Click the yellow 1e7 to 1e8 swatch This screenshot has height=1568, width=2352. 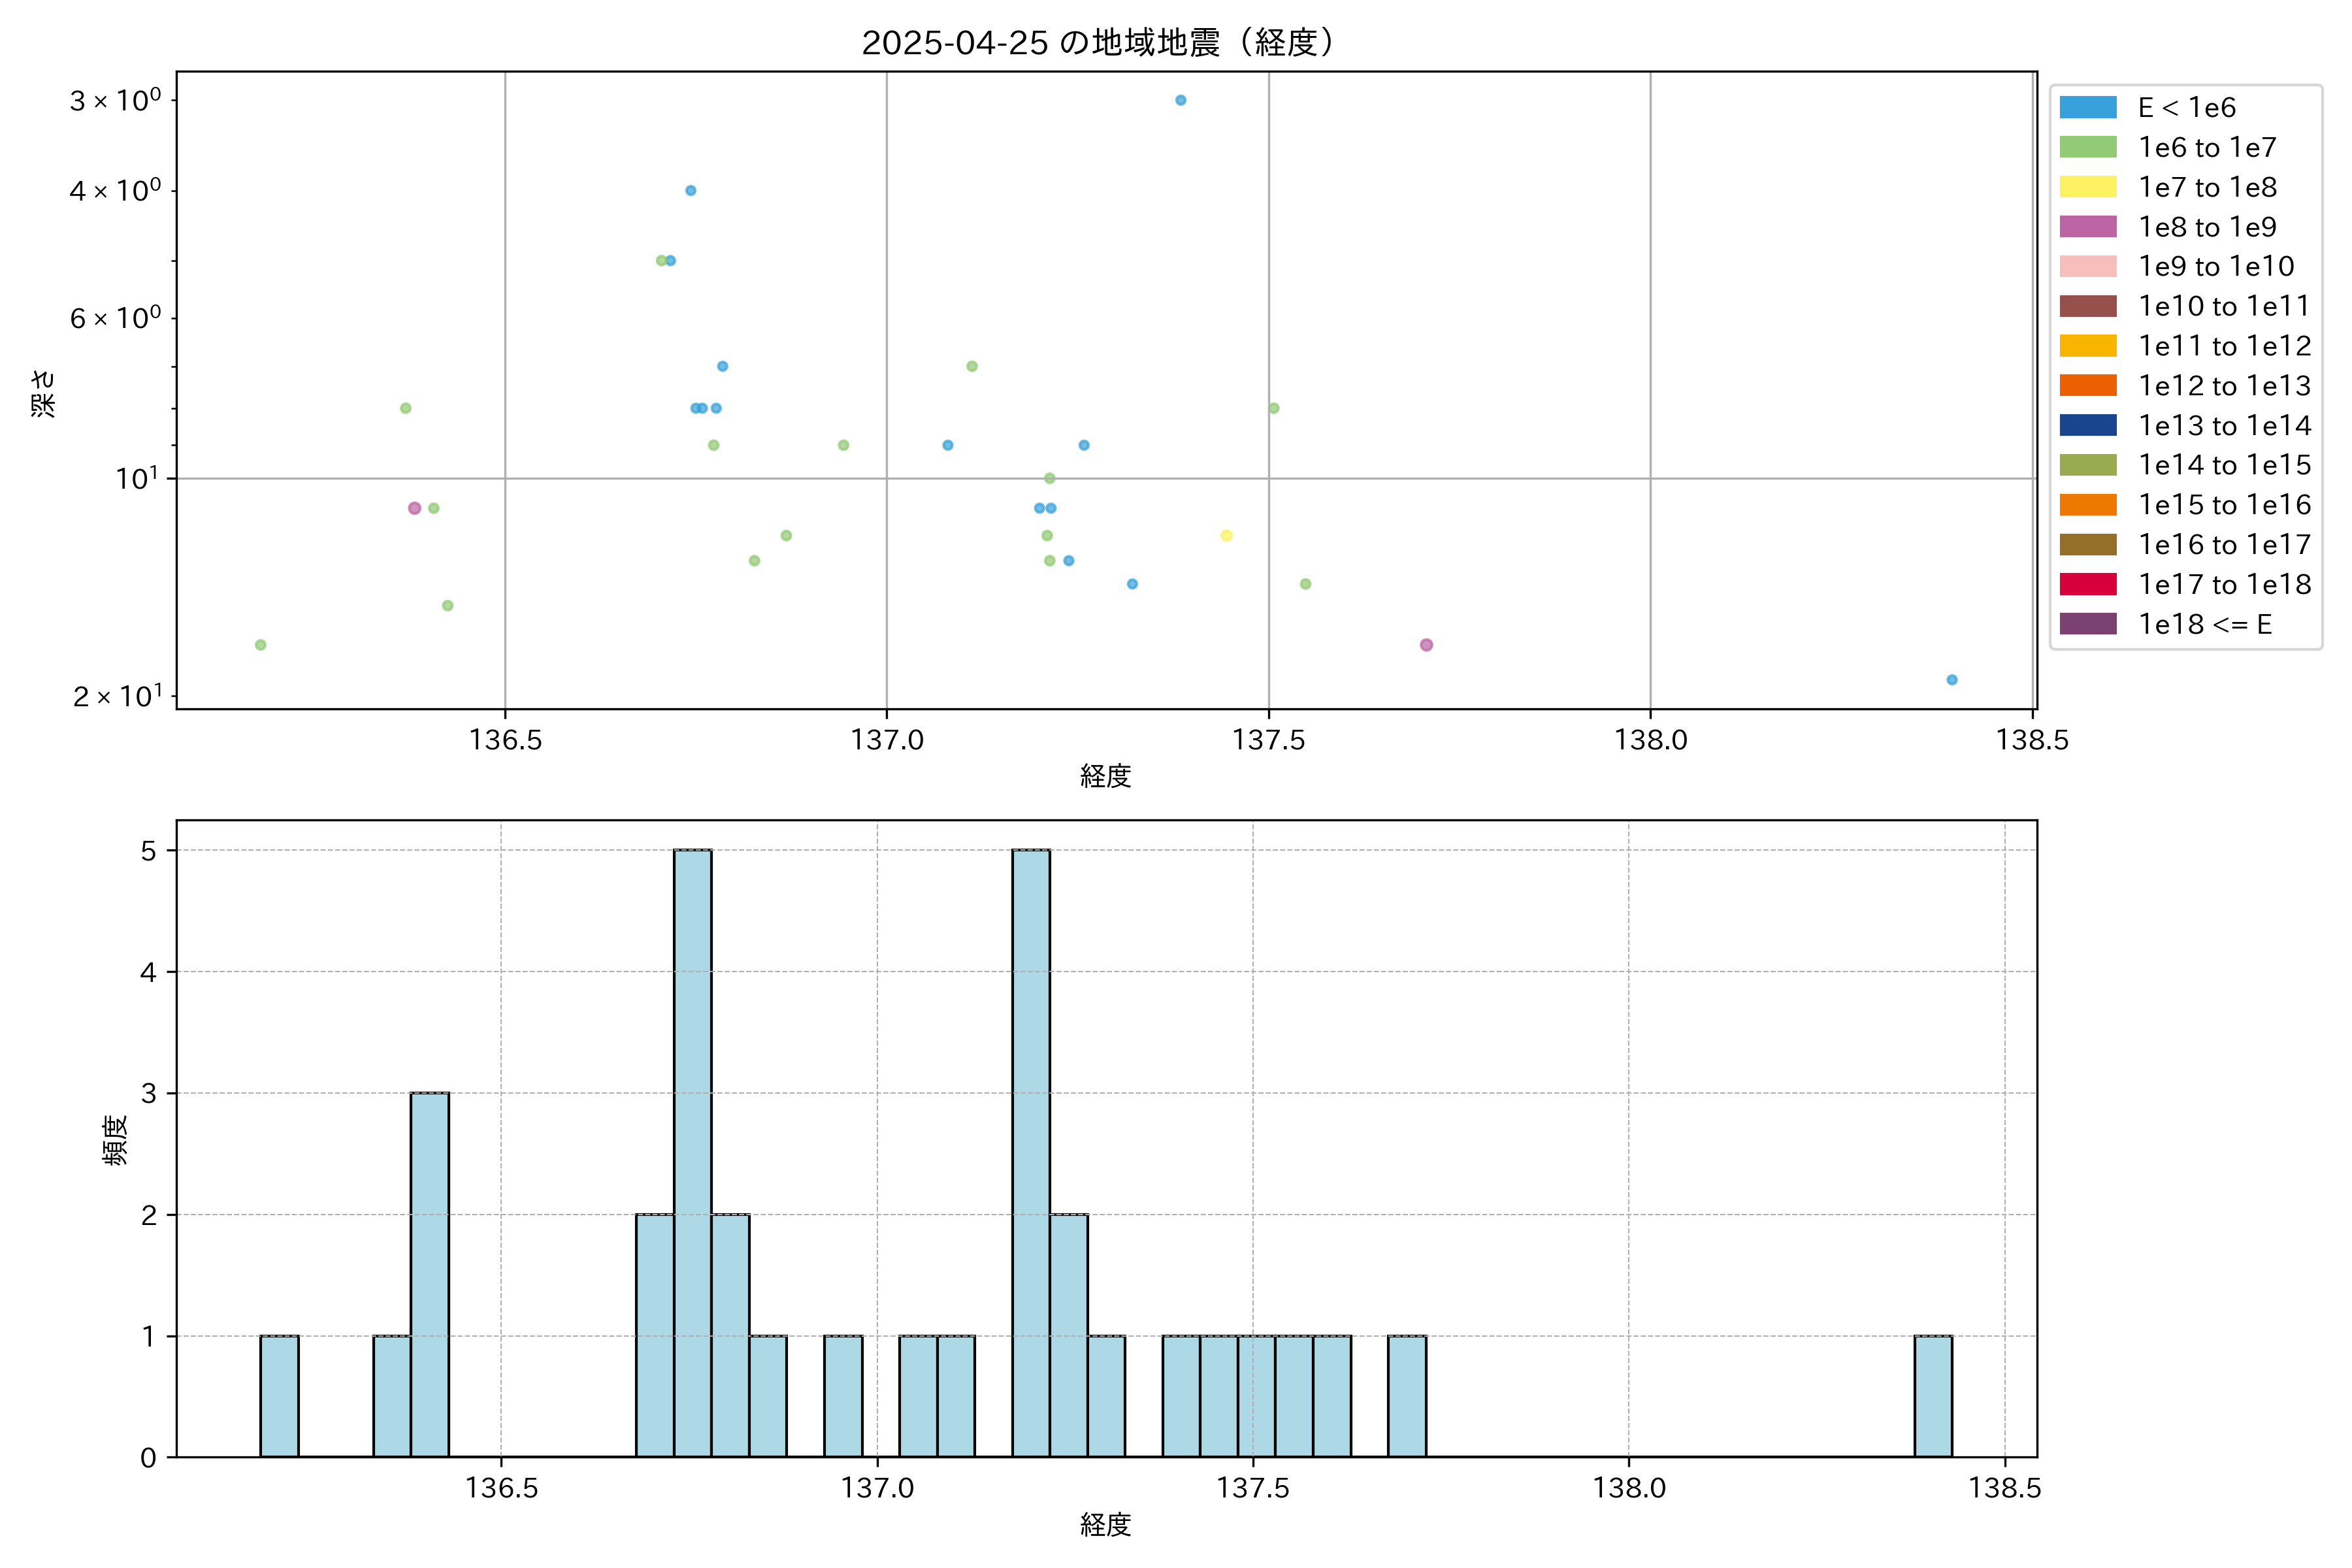pyautogui.click(x=2088, y=187)
